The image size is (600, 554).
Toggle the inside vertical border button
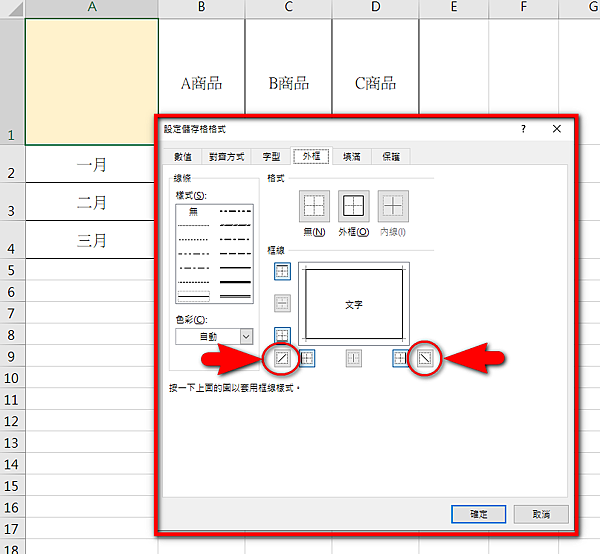pyautogui.click(x=354, y=358)
